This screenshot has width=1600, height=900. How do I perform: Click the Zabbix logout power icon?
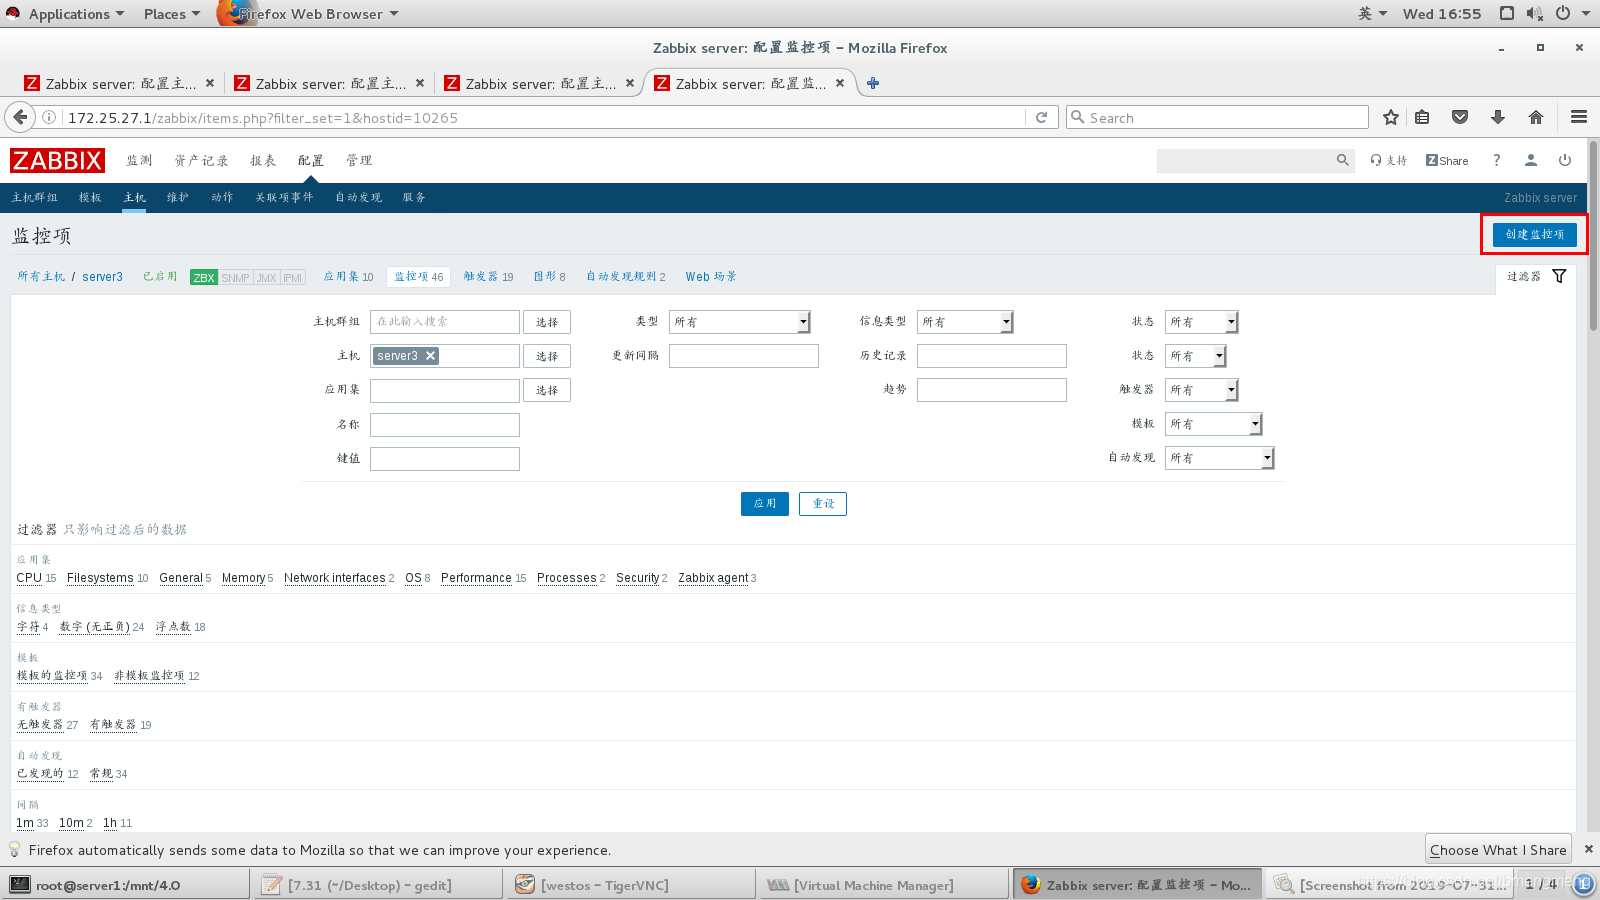coord(1565,160)
